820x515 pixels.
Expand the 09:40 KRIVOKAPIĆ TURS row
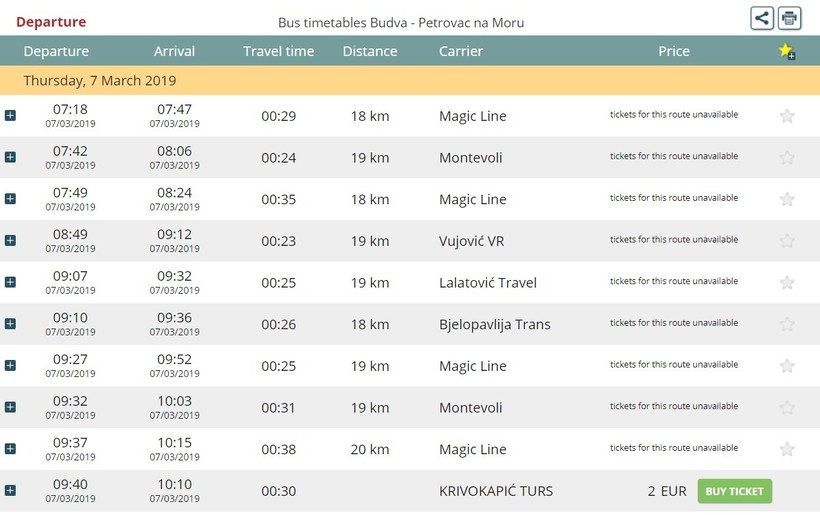click(x=10, y=490)
